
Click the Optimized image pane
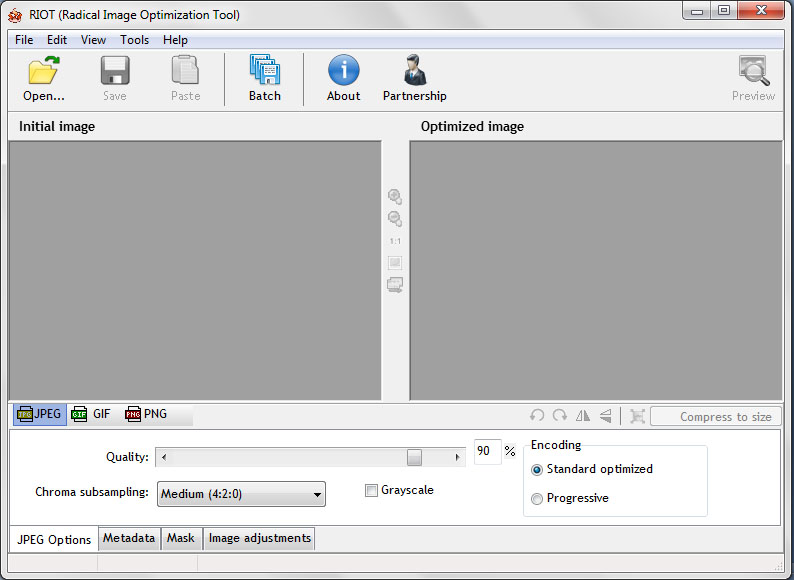(x=596, y=270)
